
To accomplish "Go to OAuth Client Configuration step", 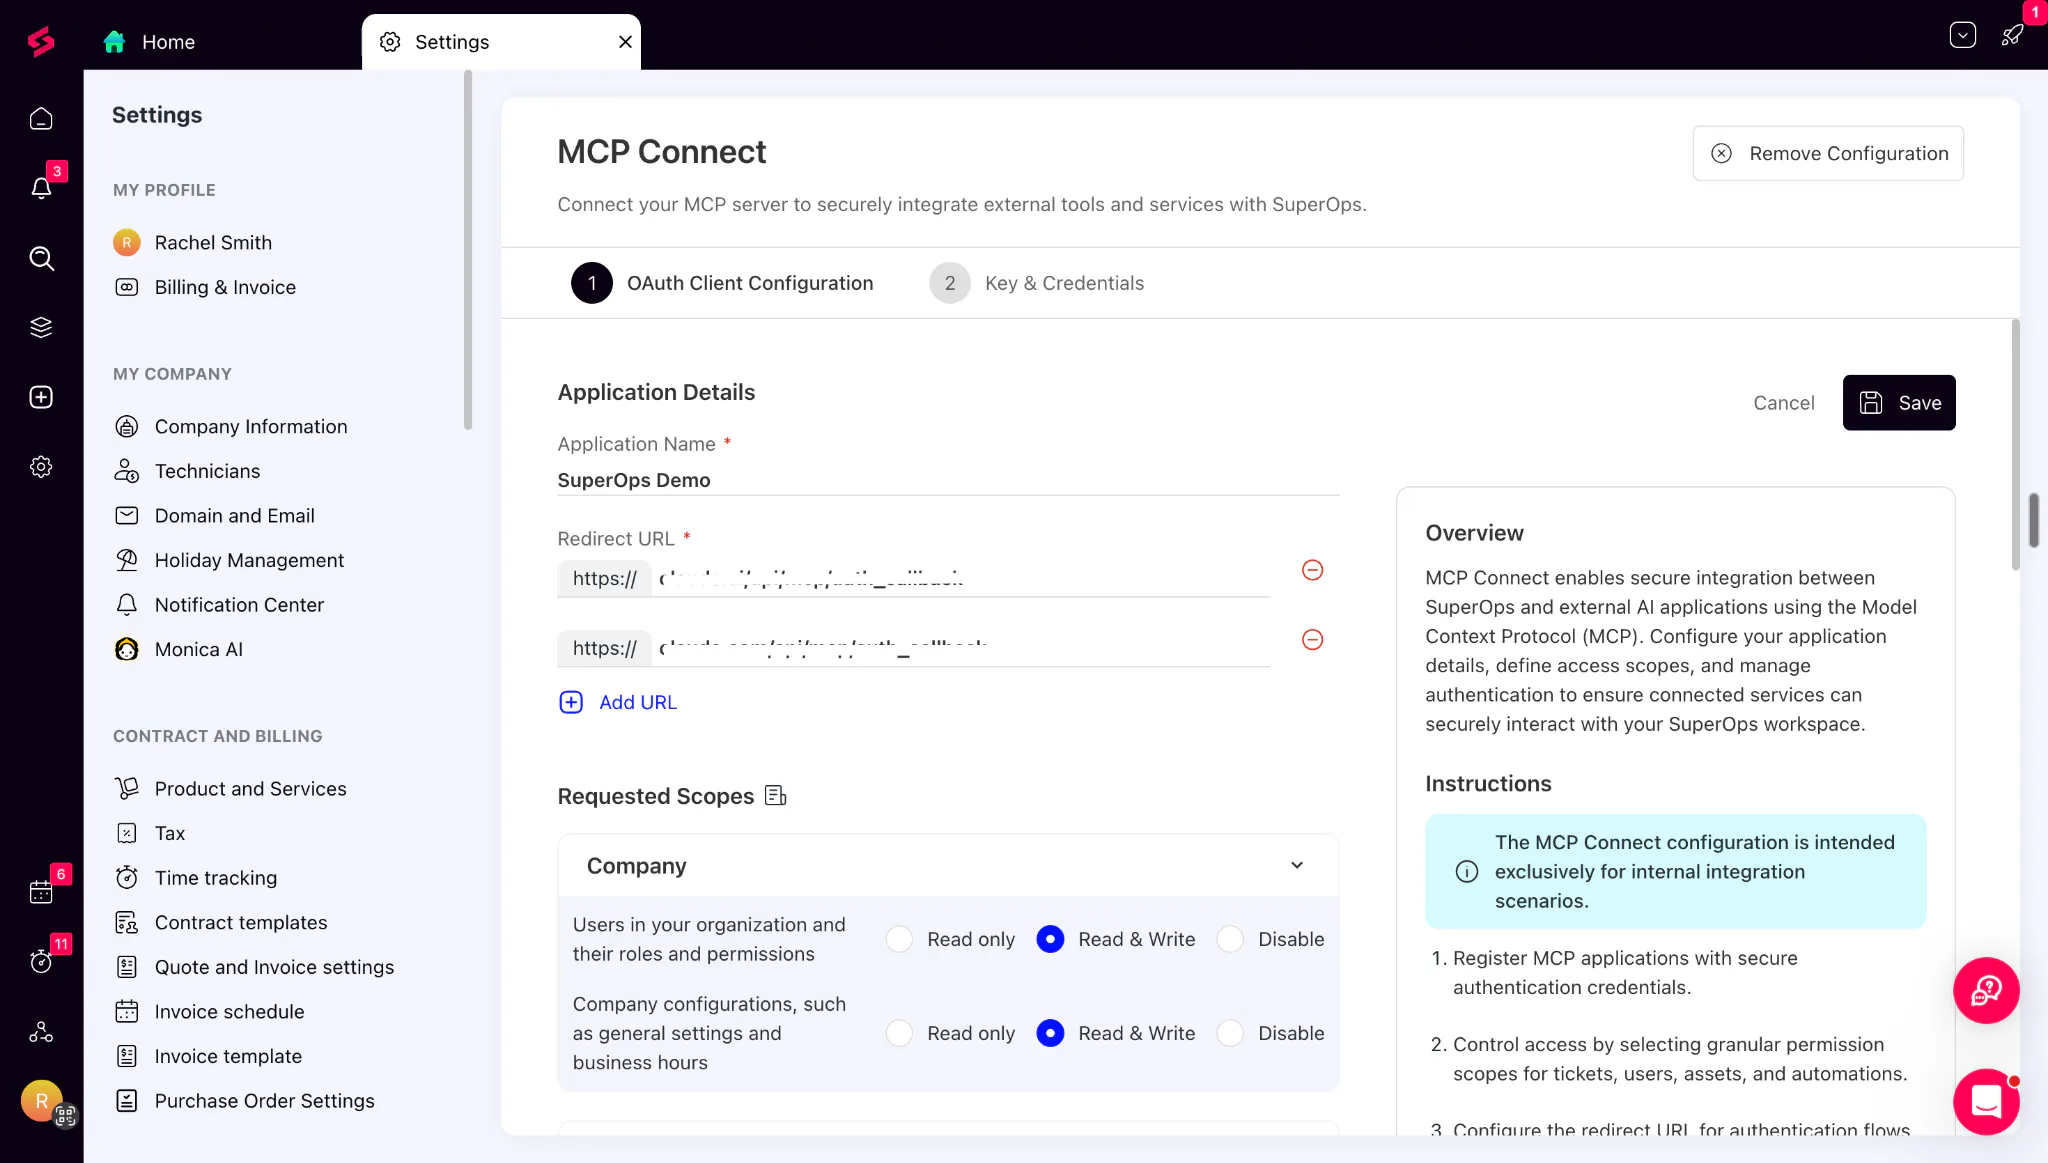I will coord(722,283).
